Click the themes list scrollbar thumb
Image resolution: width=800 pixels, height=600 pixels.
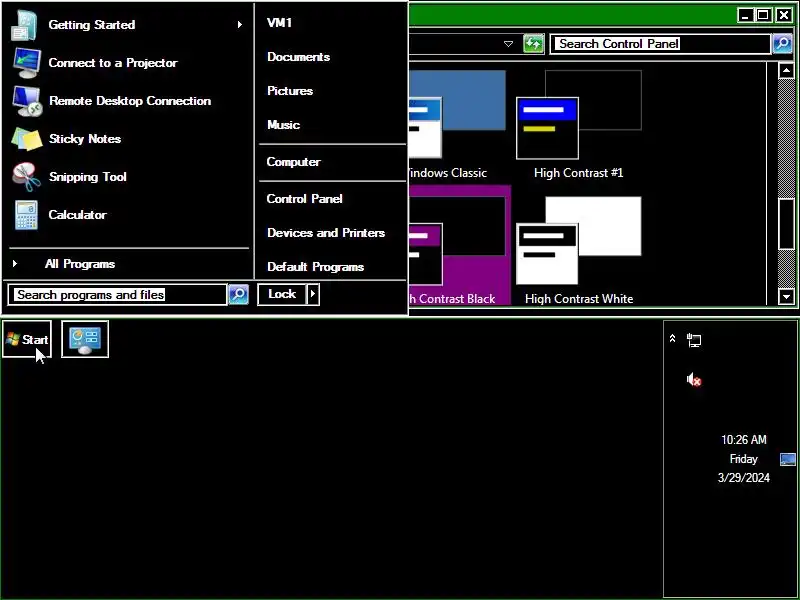tap(786, 223)
